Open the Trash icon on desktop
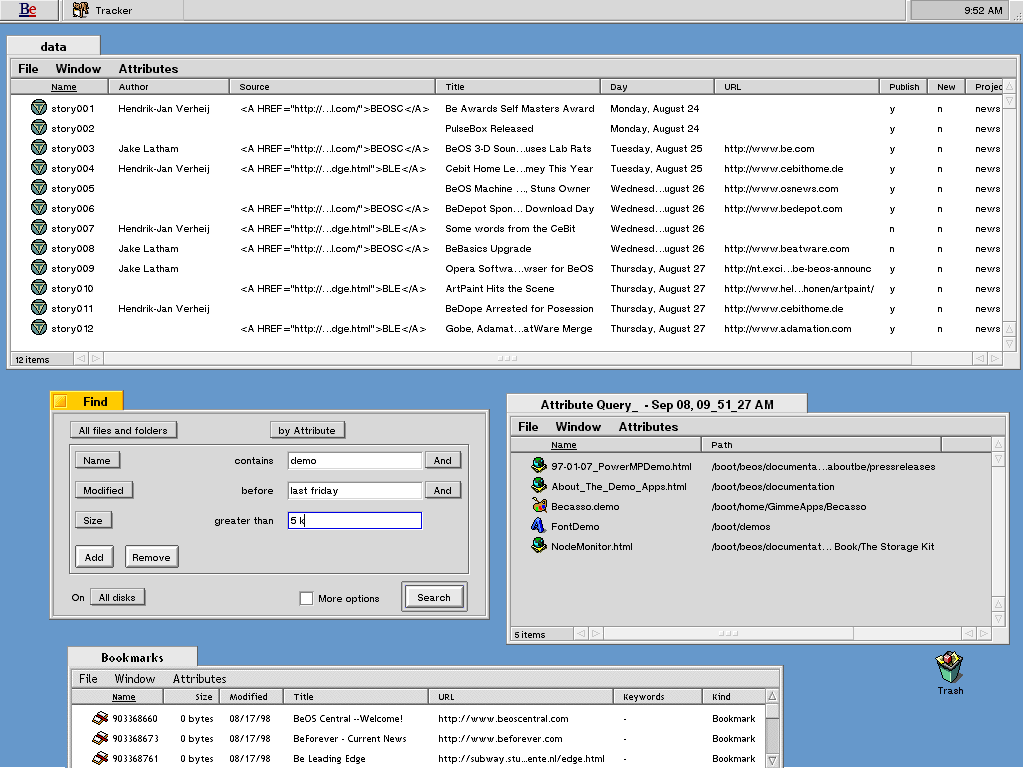This screenshot has height=768, width=1024. tap(949, 667)
